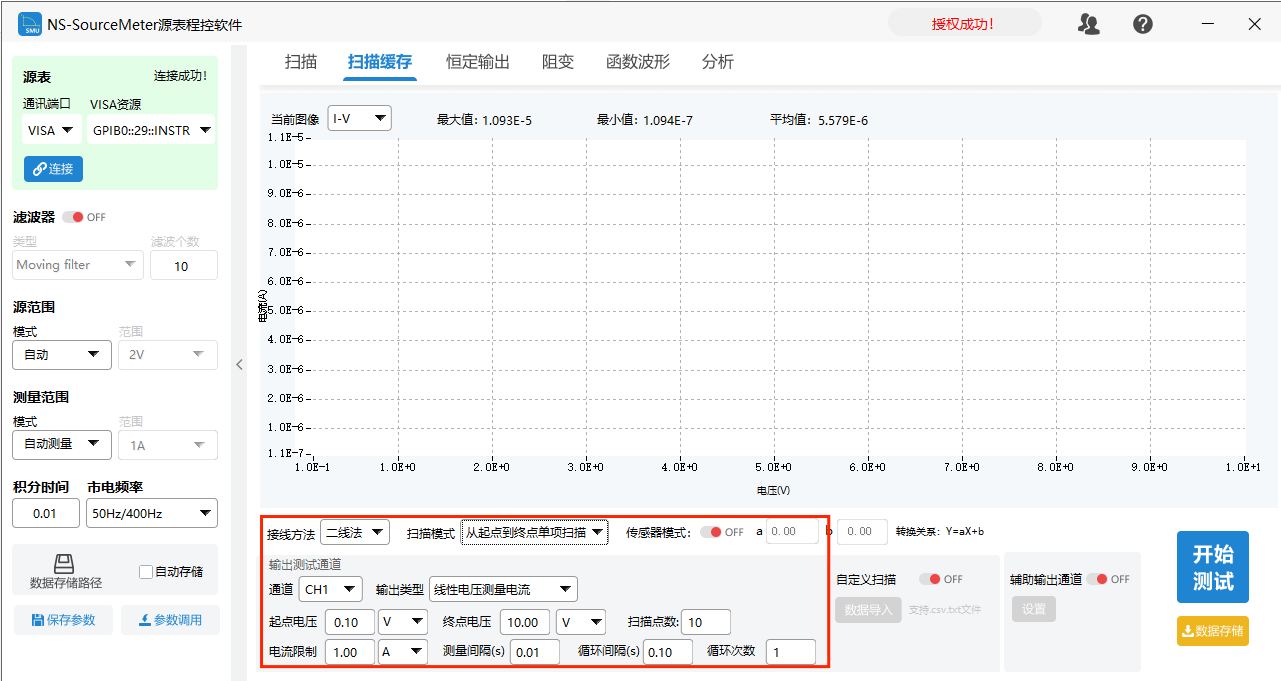Viewport: 1281px width, 681px height.
Task: Switch to the 分析 tab
Action: point(718,62)
